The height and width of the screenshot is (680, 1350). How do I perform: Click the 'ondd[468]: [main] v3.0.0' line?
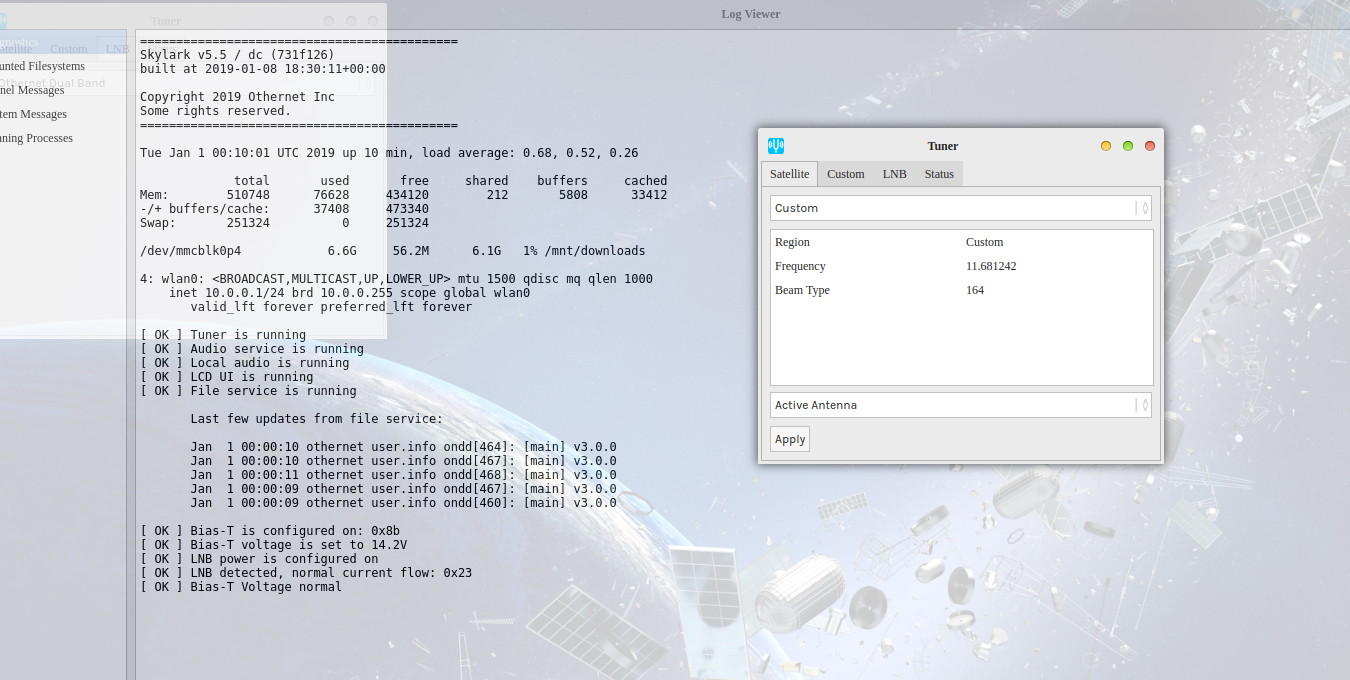point(404,475)
